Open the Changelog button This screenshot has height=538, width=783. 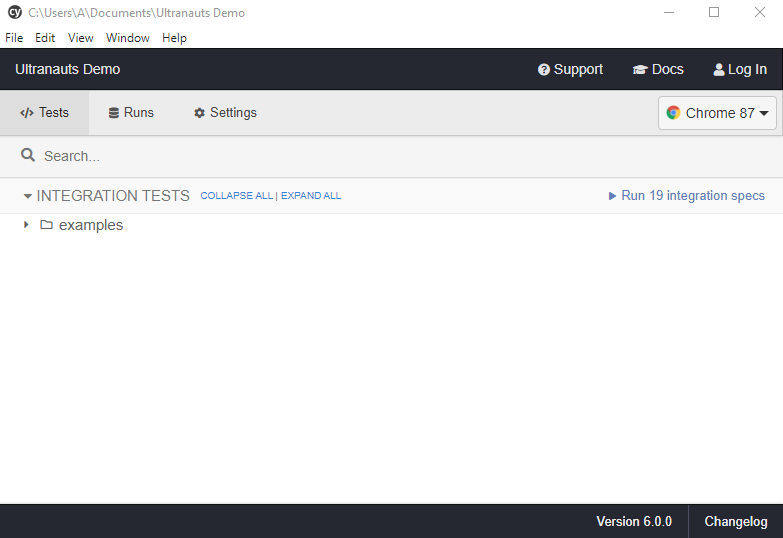click(x=735, y=522)
